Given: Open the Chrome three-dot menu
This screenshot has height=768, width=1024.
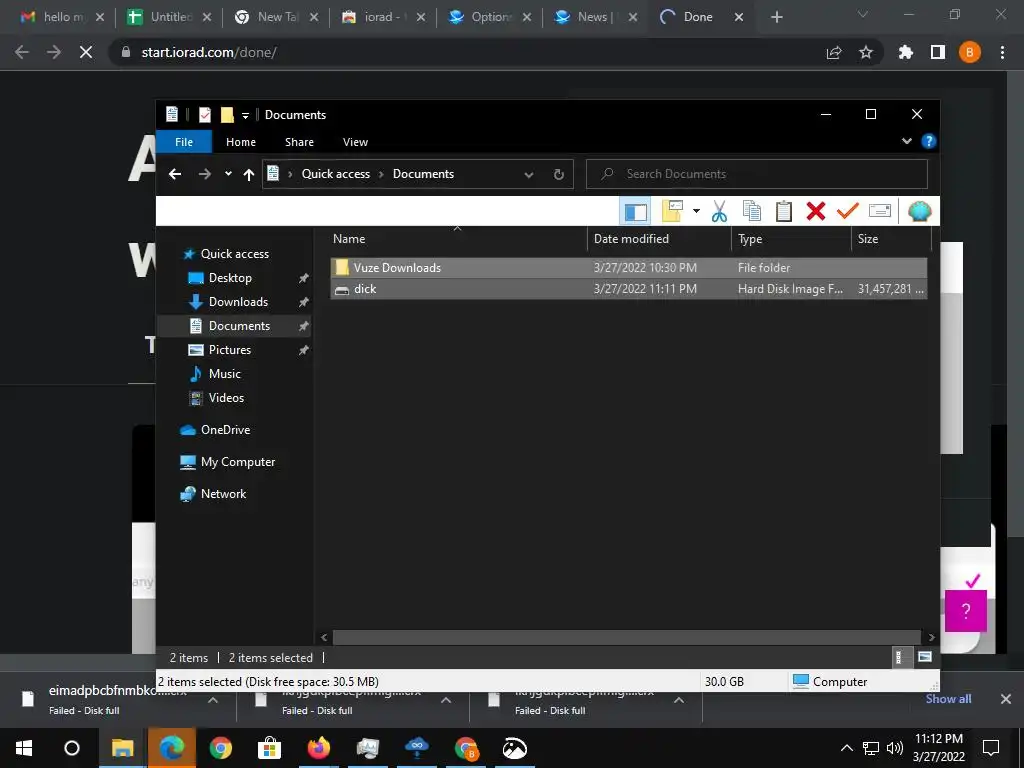Looking at the screenshot, I should [1002, 52].
